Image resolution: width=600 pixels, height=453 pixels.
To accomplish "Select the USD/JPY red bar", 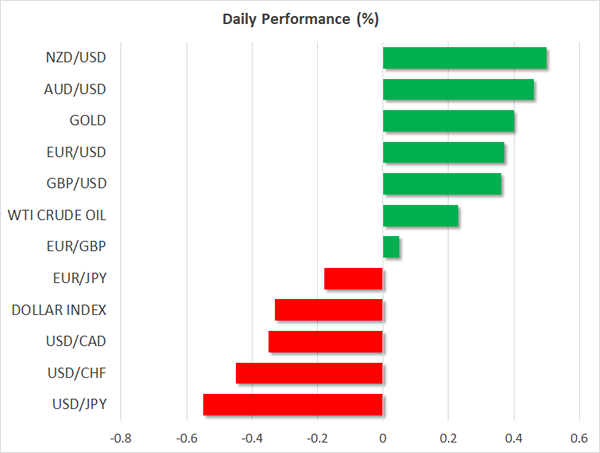I will click(293, 405).
